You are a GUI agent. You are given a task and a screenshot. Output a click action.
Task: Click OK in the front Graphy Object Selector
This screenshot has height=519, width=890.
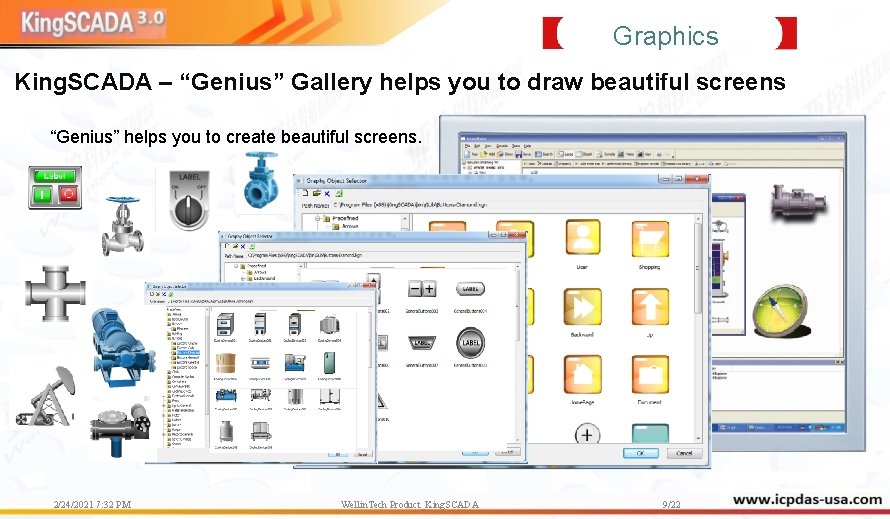coord(338,454)
